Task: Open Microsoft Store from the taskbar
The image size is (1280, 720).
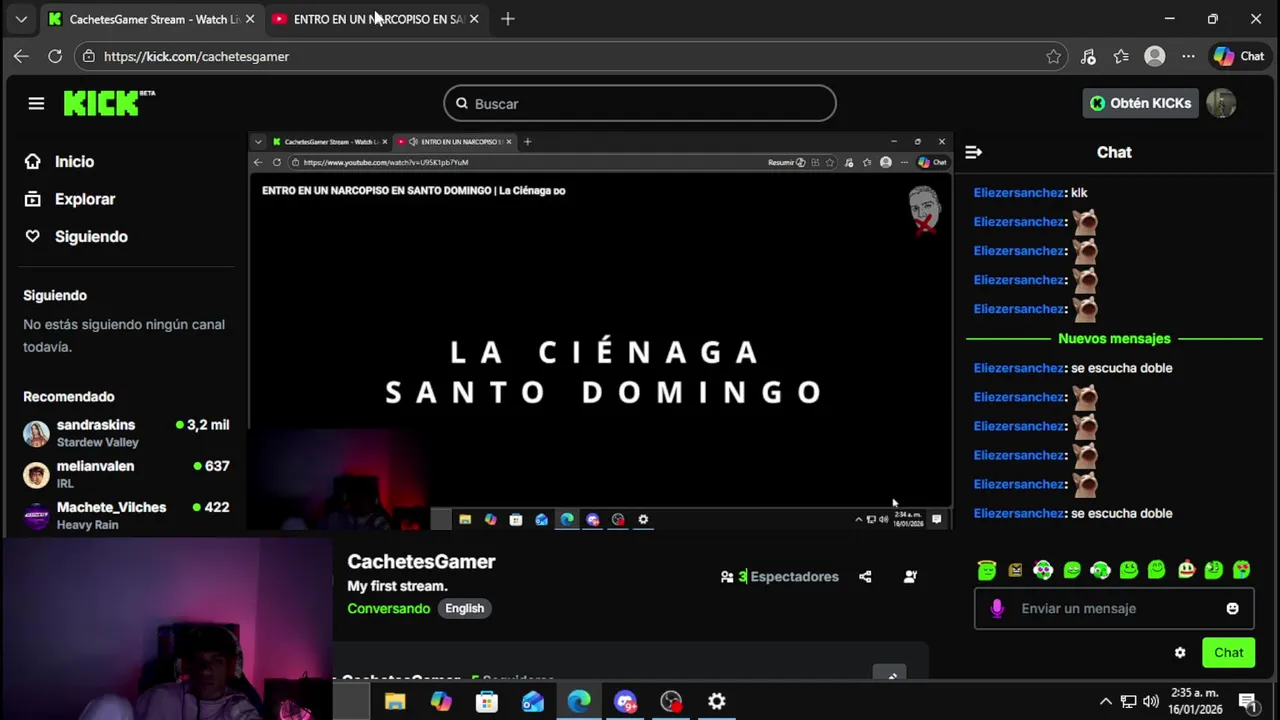Action: pos(487,701)
